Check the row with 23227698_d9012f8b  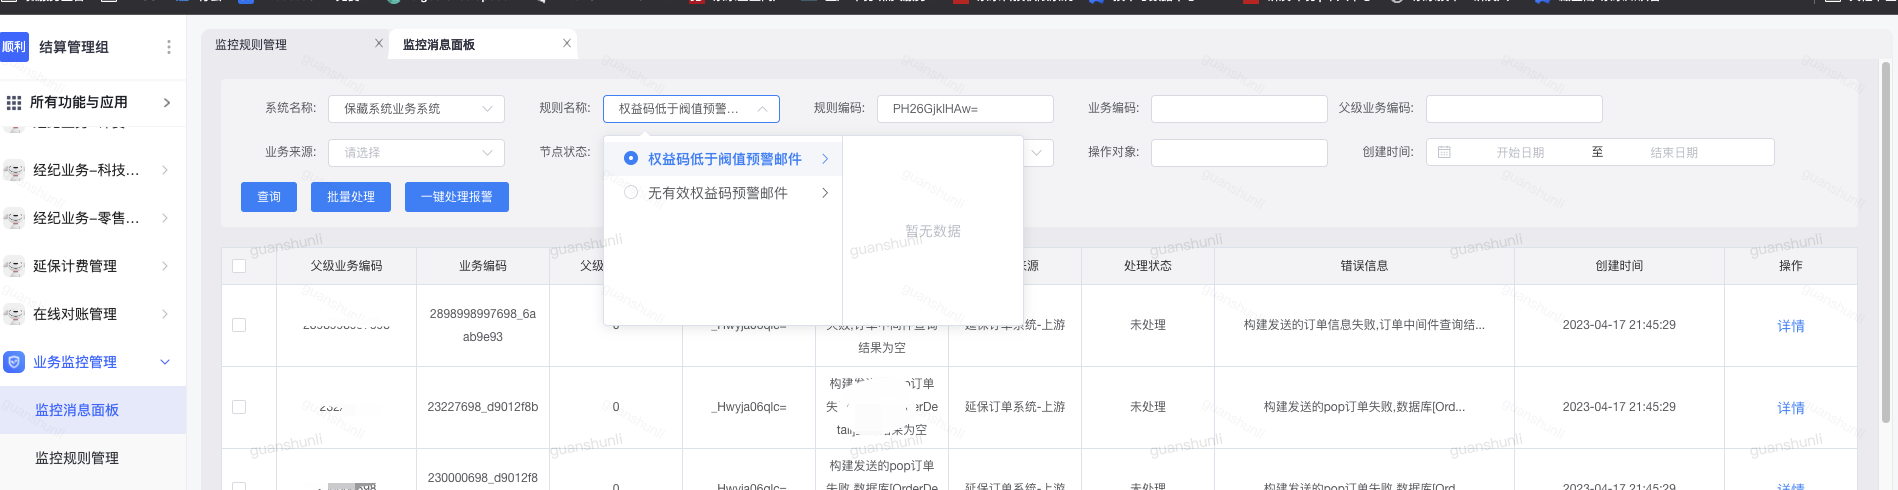click(239, 407)
